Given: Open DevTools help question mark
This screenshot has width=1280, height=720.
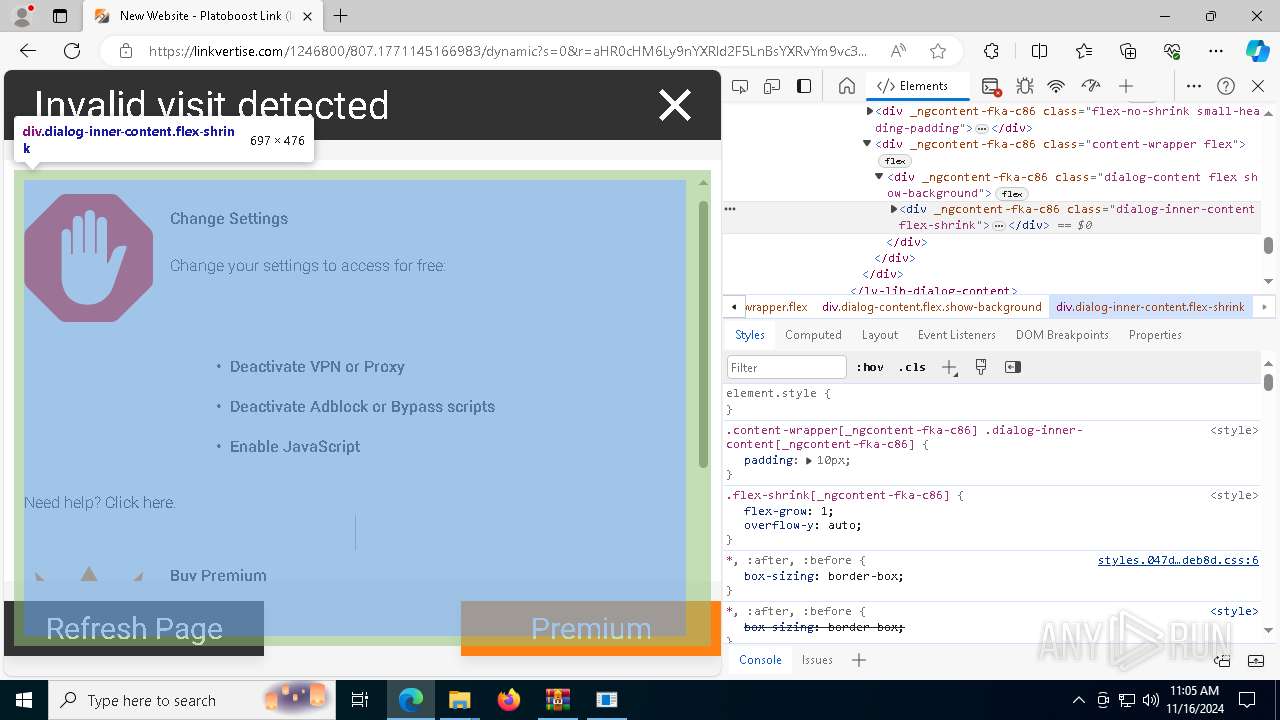Looking at the screenshot, I should click(1226, 86).
